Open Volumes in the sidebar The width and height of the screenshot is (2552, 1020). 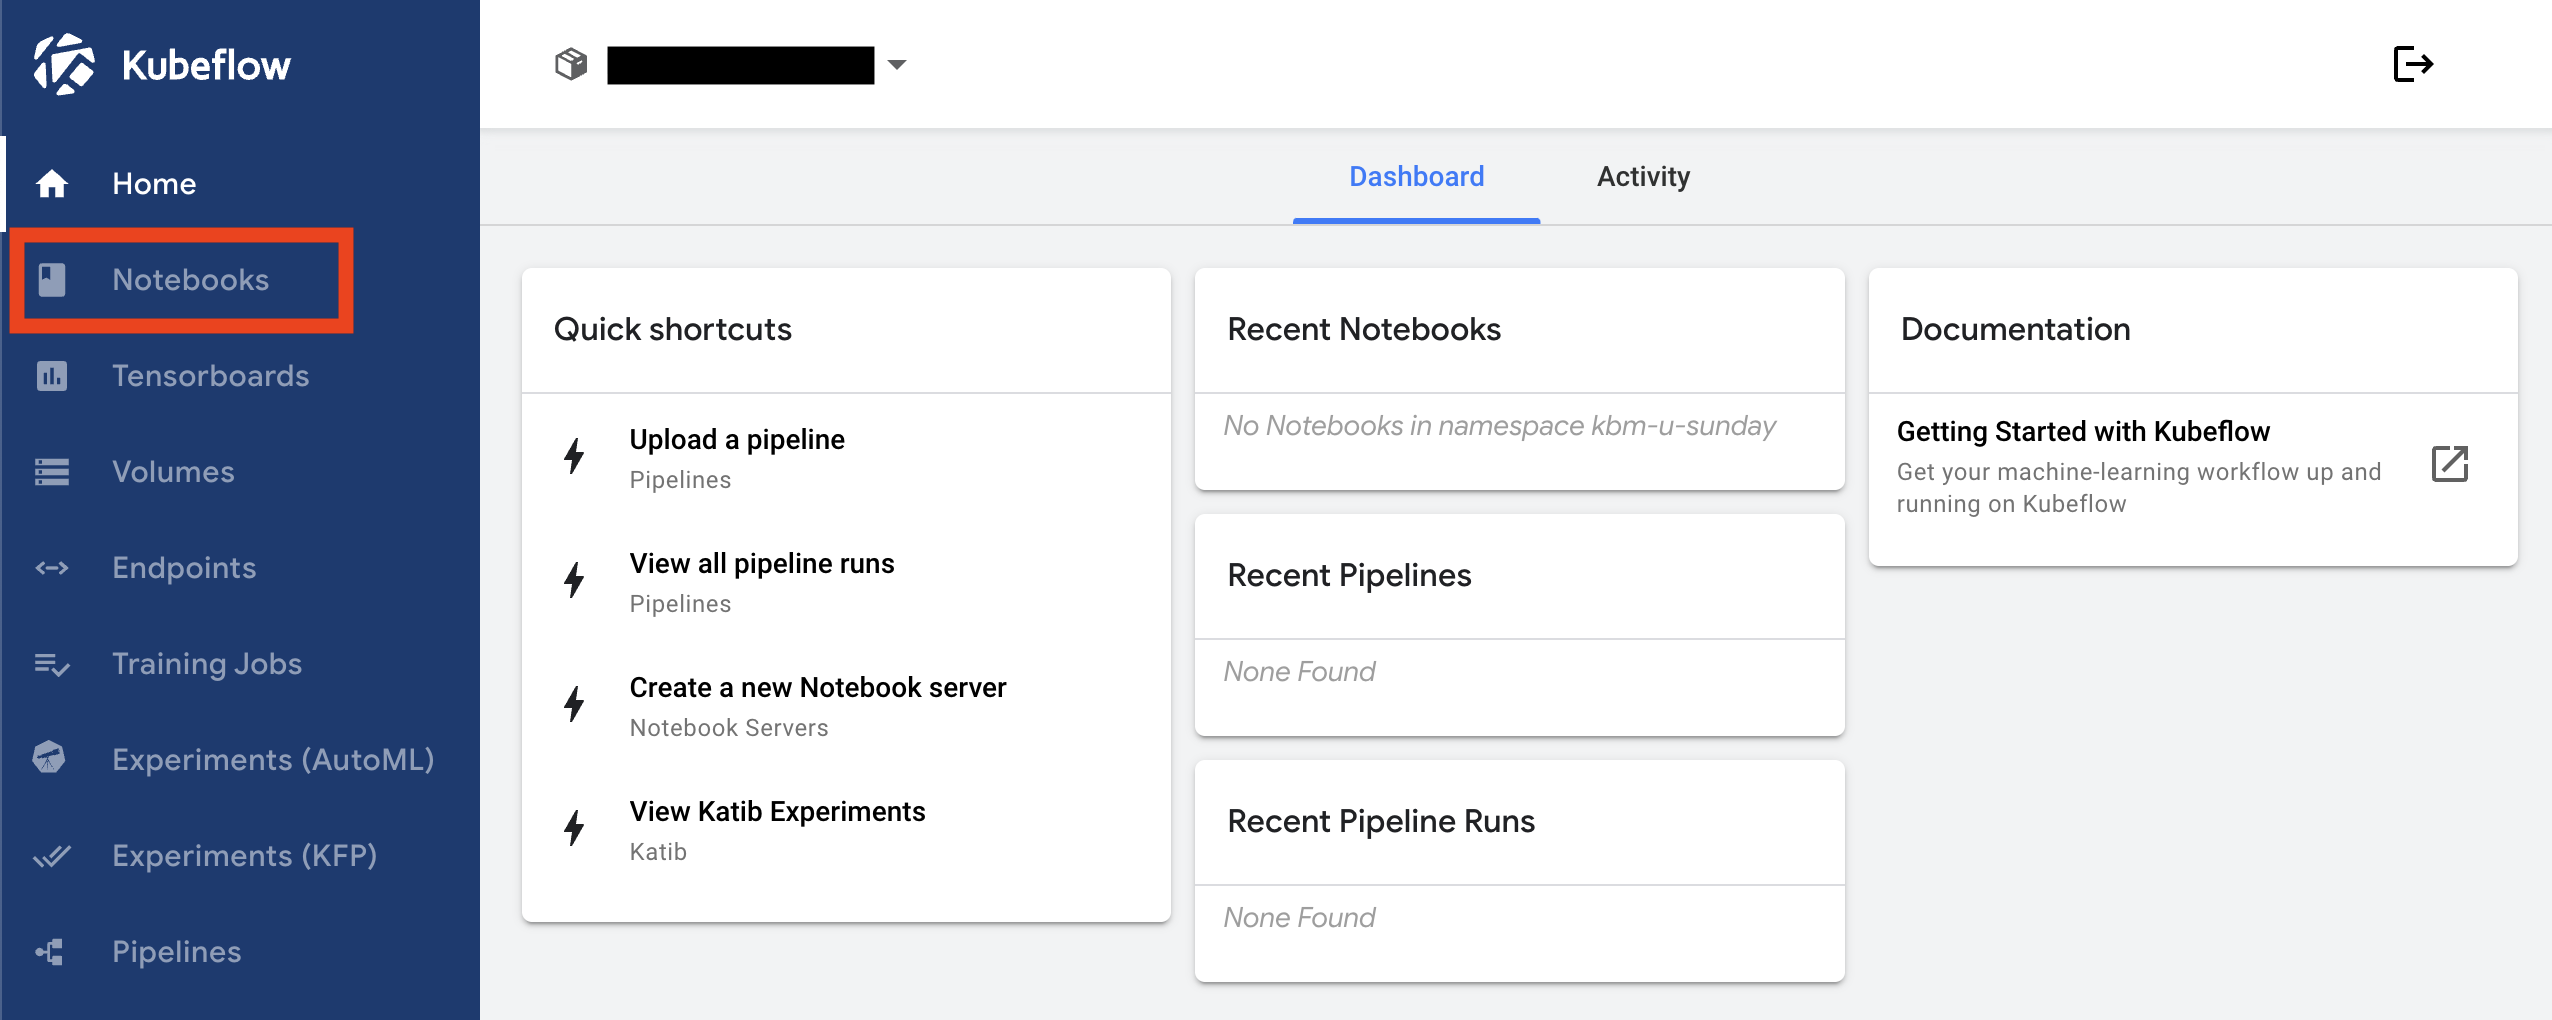coord(241,472)
